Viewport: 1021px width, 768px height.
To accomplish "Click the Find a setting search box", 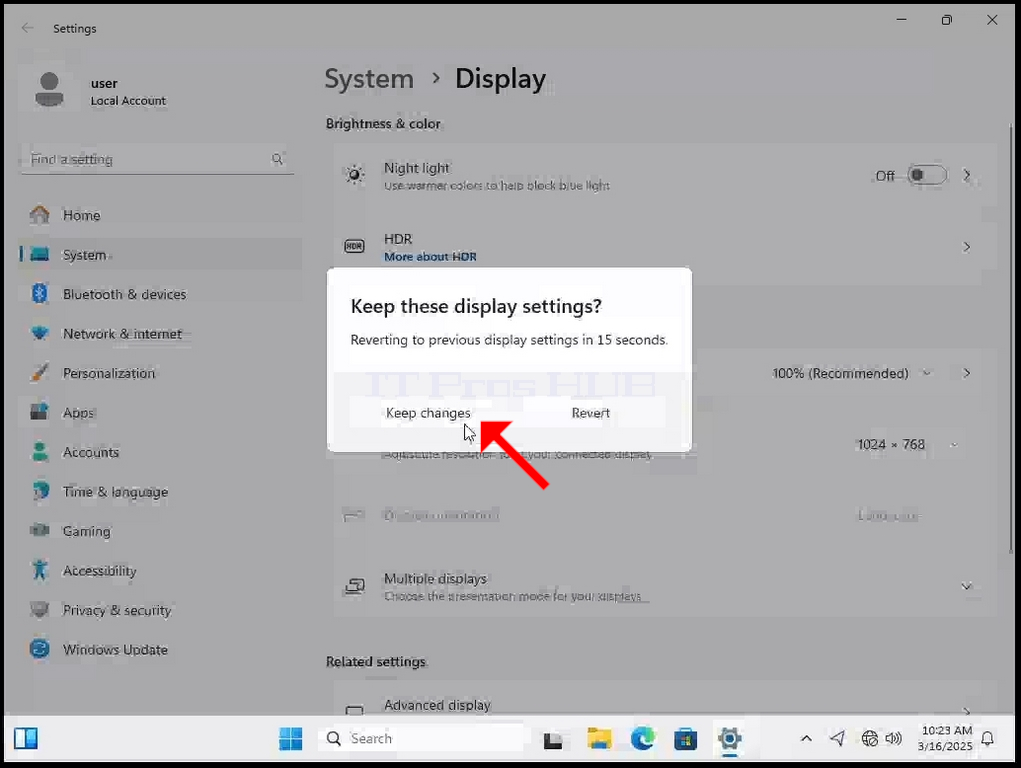I will pos(157,160).
